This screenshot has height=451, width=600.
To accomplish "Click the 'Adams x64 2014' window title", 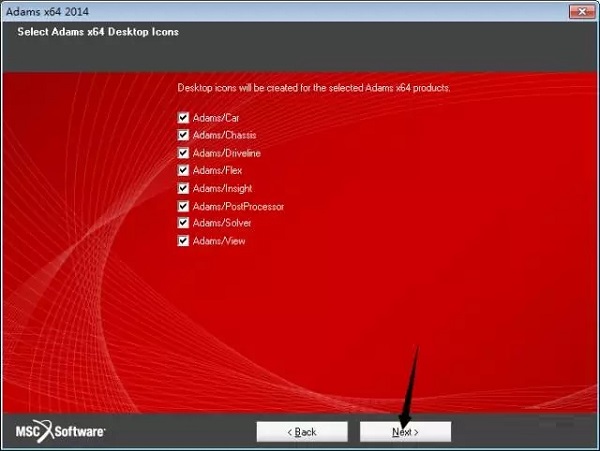I will click(x=47, y=11).
